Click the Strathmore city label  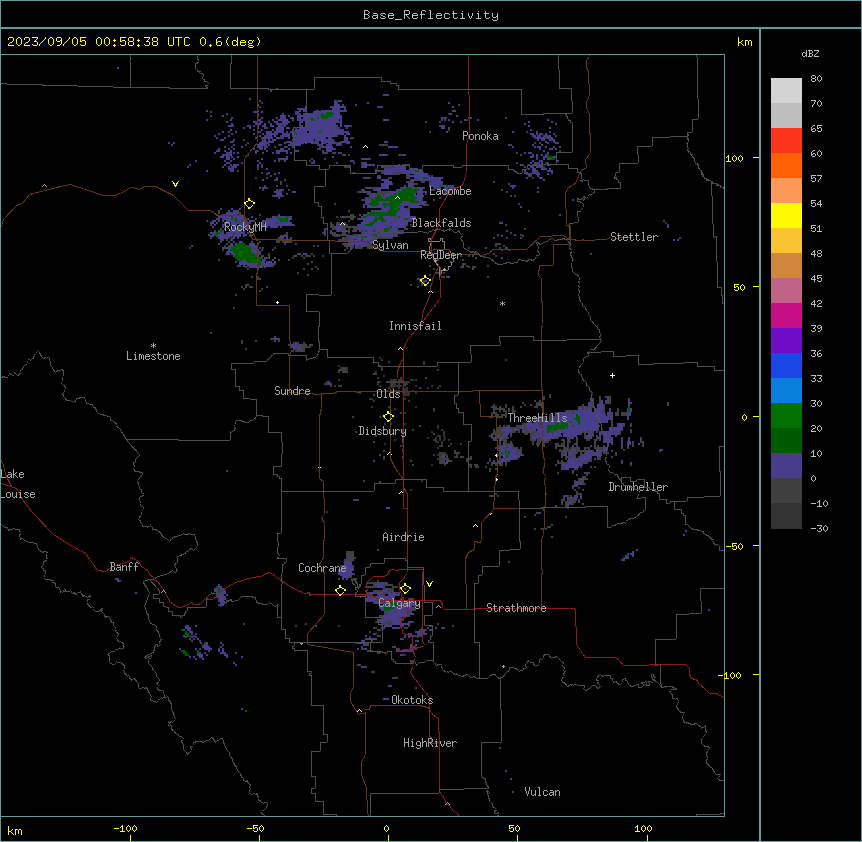516,608
